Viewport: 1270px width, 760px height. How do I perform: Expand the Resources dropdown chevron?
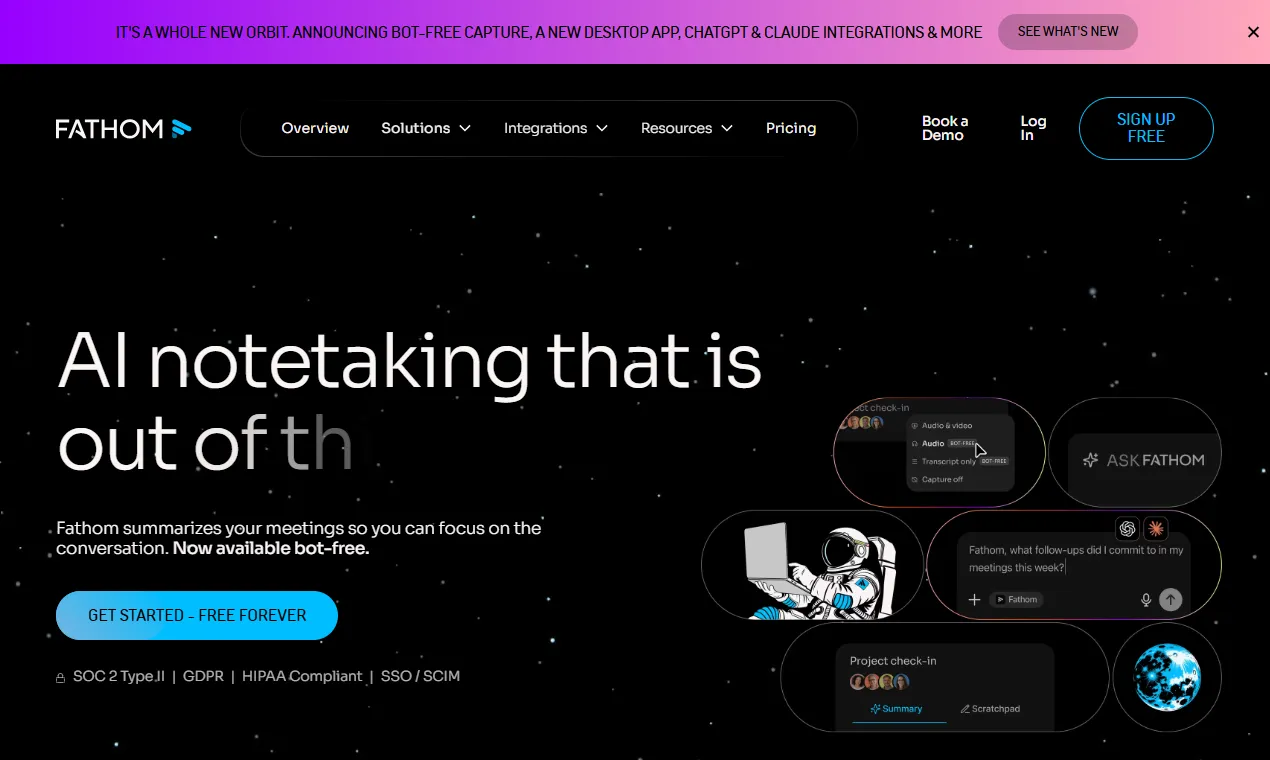(727, 128)
